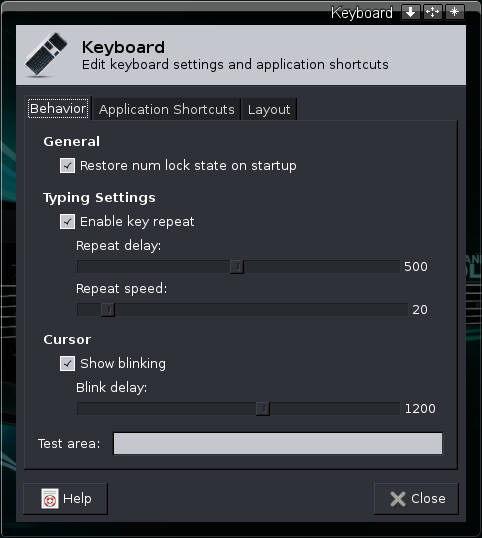Click inside the Test area field
This screenshot has width=482, height=538.
click(x=278, y=443)
